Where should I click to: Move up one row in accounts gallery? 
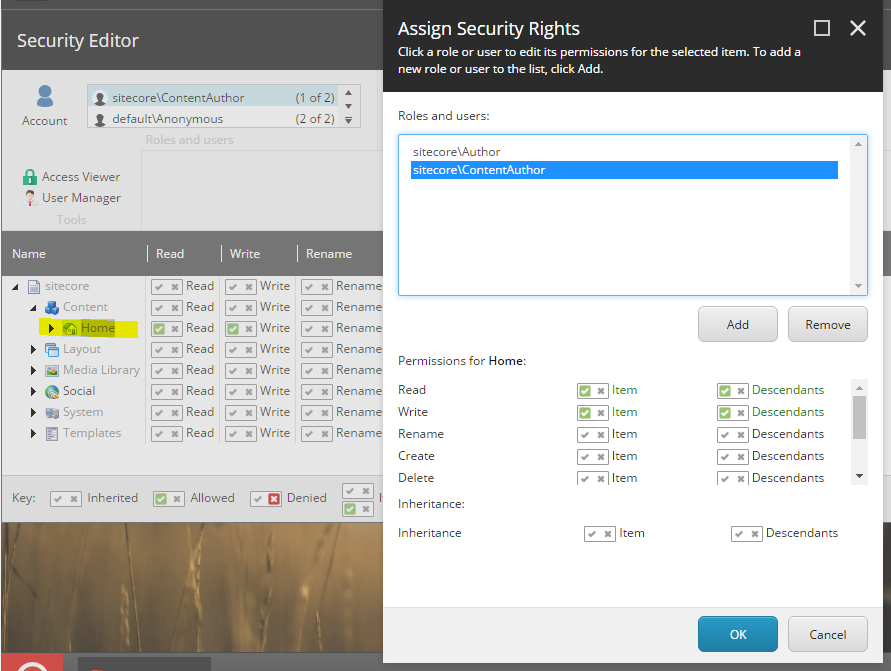point(348,93)
